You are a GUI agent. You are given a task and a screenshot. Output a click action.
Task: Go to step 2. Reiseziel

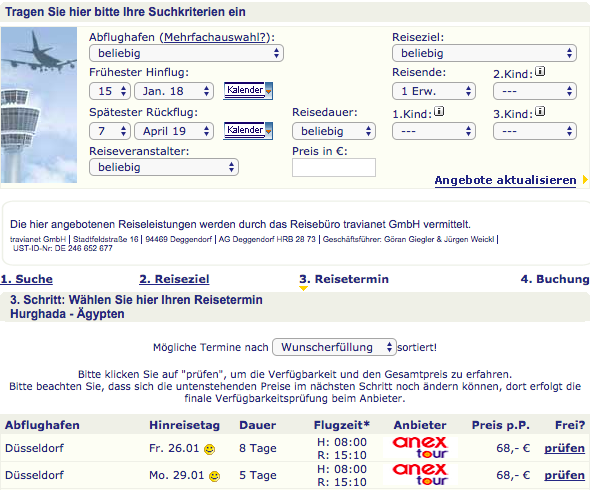174,279
